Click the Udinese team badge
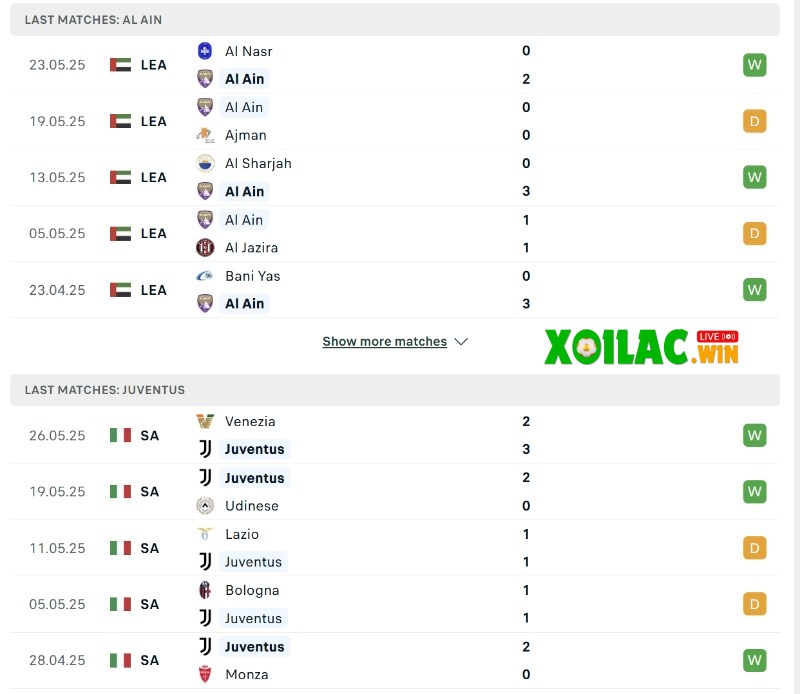This screenshot has width=800, height=694. coord(205,506)
